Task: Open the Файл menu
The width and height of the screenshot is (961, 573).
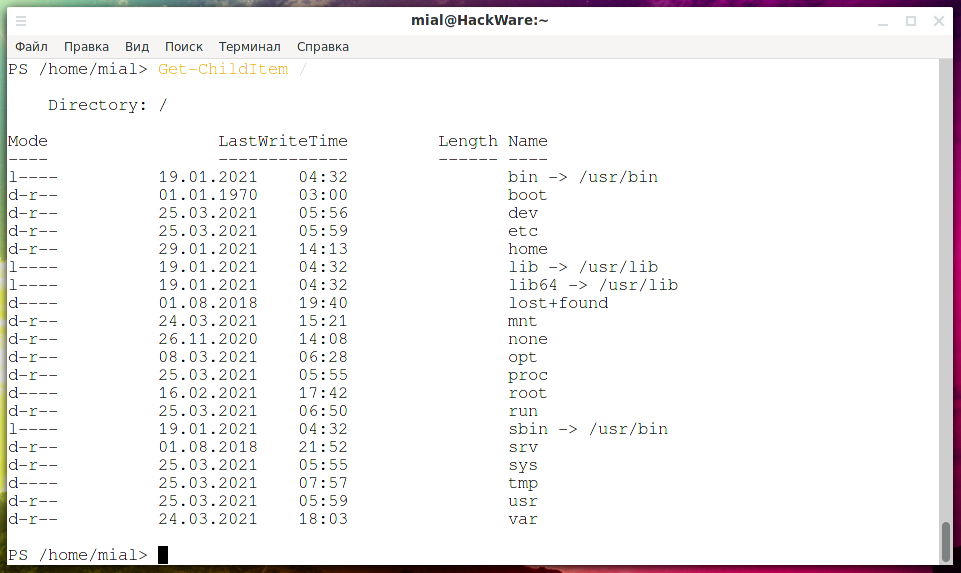Action: click(31, 47)
